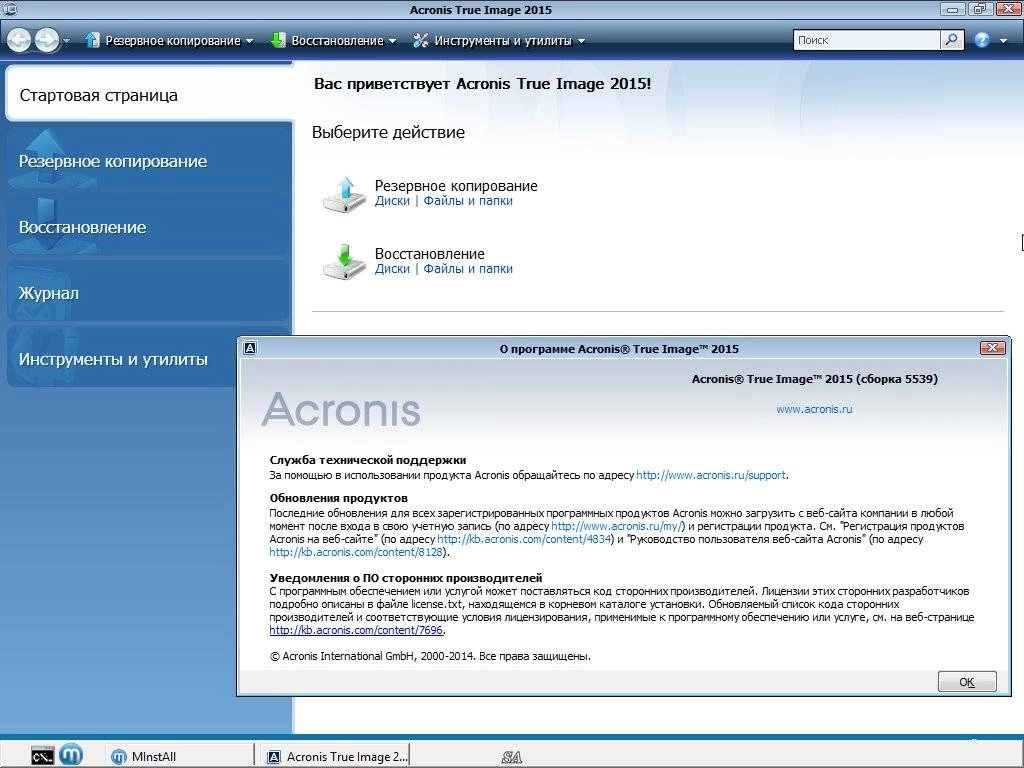Switch to Acronis True Image taskbar button

click(x=336, y=756)
